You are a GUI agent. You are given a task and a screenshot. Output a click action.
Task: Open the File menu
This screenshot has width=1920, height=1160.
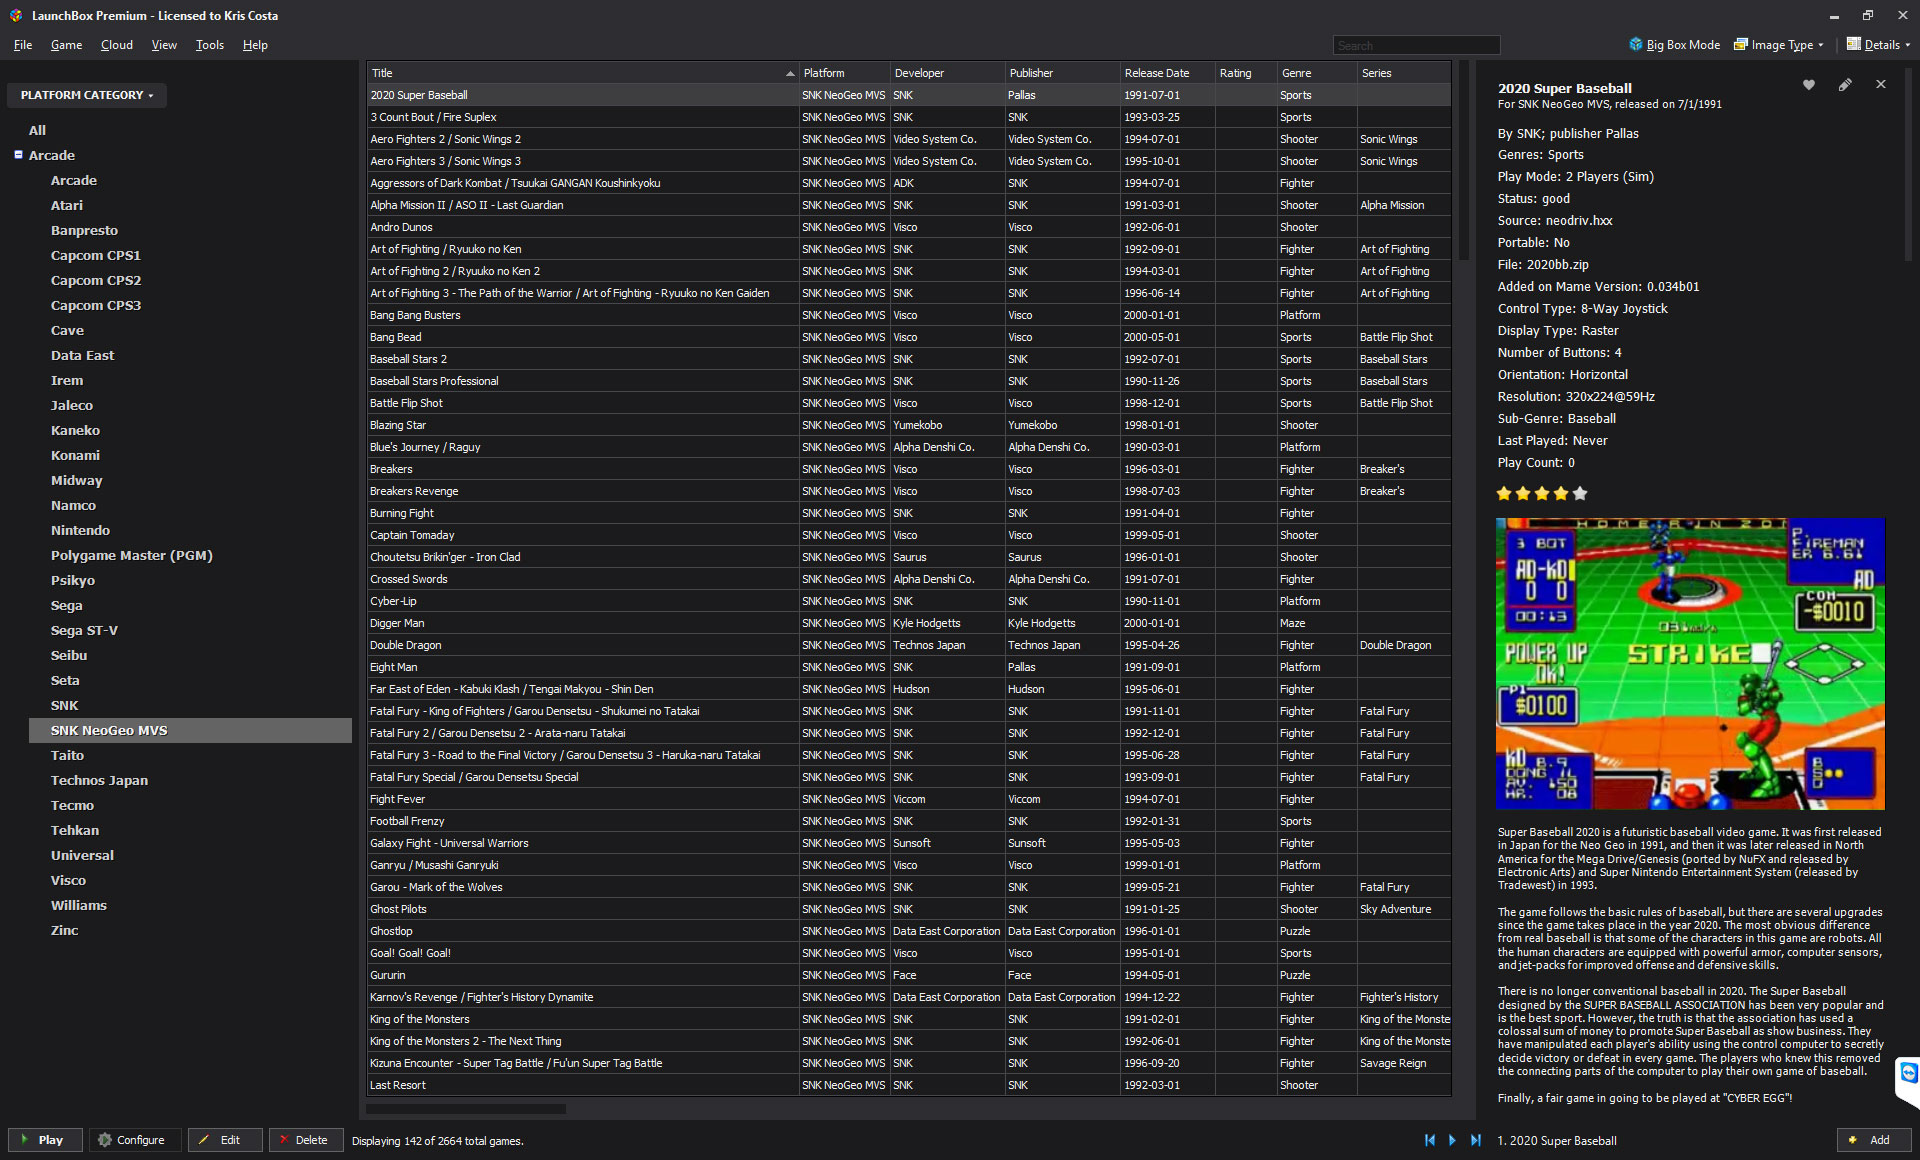pos(23,45)
